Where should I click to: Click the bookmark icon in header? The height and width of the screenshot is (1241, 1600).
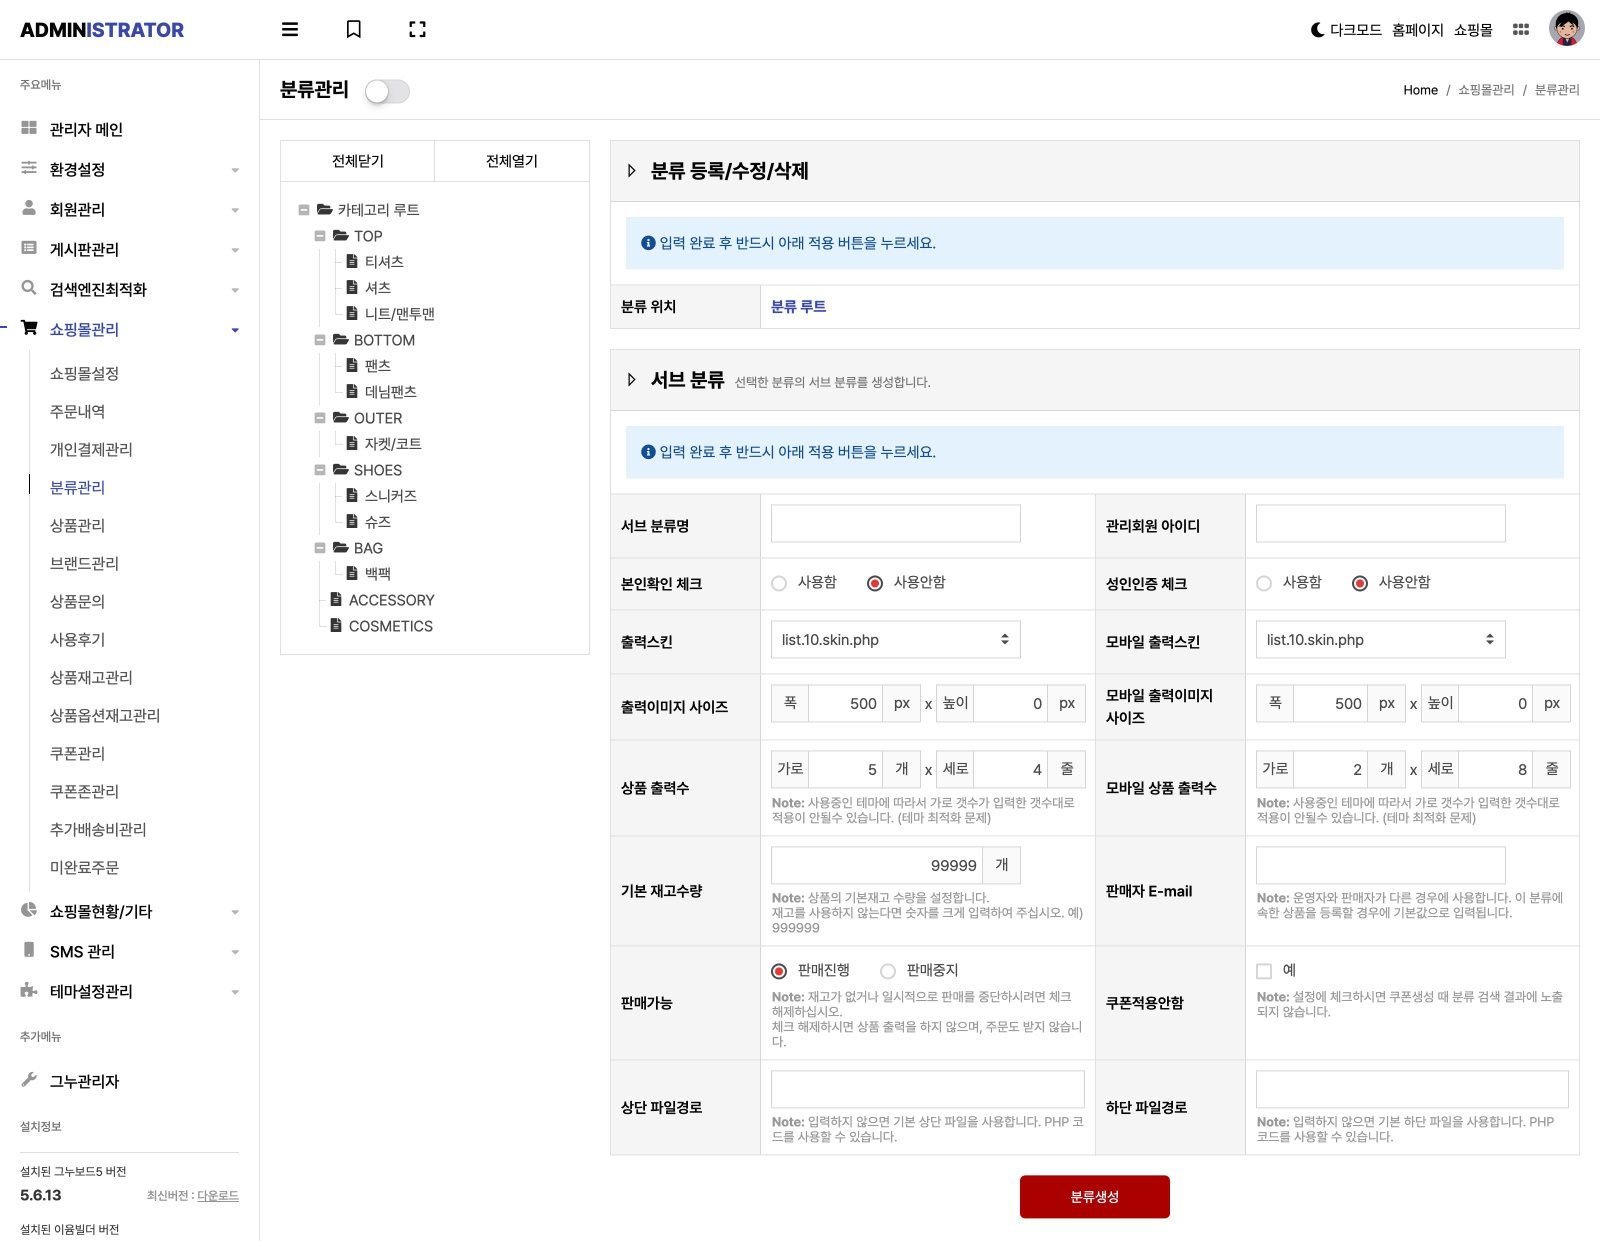[354, 30]
